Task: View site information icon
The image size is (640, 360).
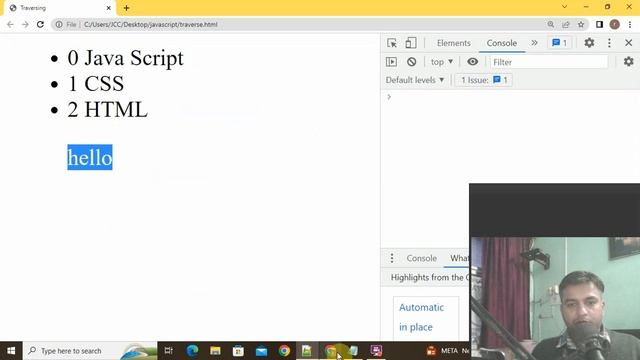Action: pyautogui.click(x=59, y=24)
